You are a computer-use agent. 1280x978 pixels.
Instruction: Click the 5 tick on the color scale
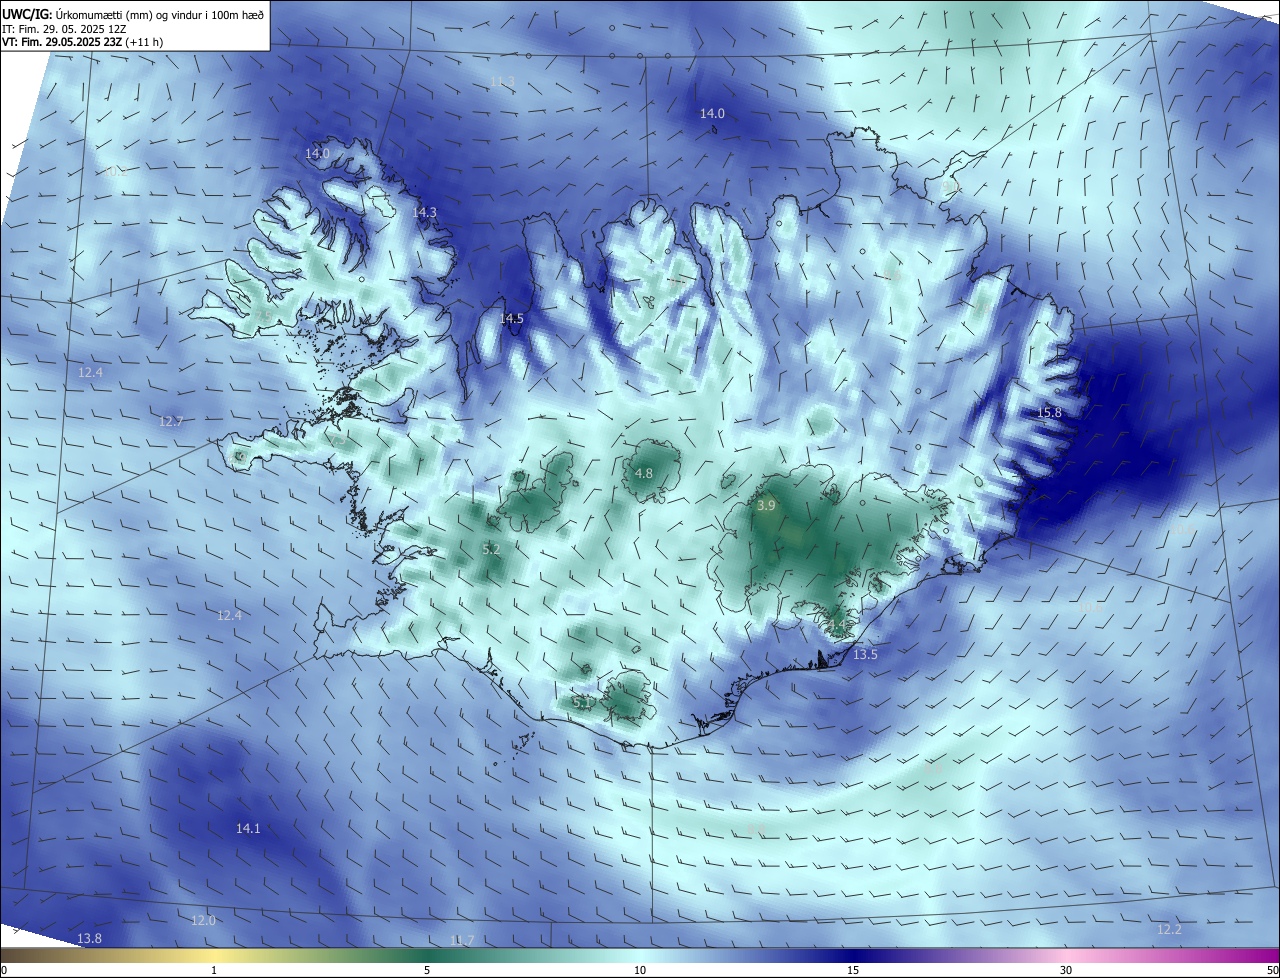tap(427, 971)
